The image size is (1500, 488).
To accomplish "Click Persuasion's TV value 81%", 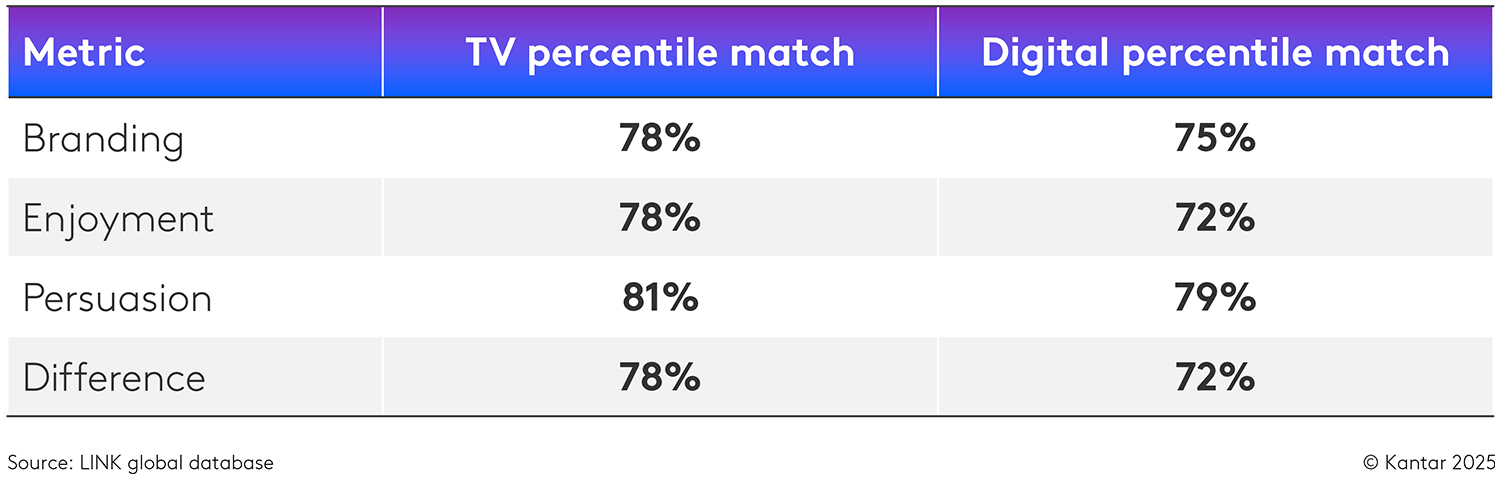I will pos(659,298).
